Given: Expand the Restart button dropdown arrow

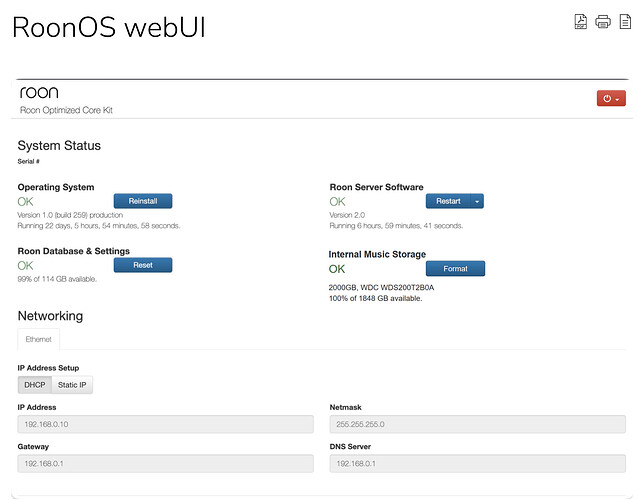Looking at the screenshot, I should [477, 201].
